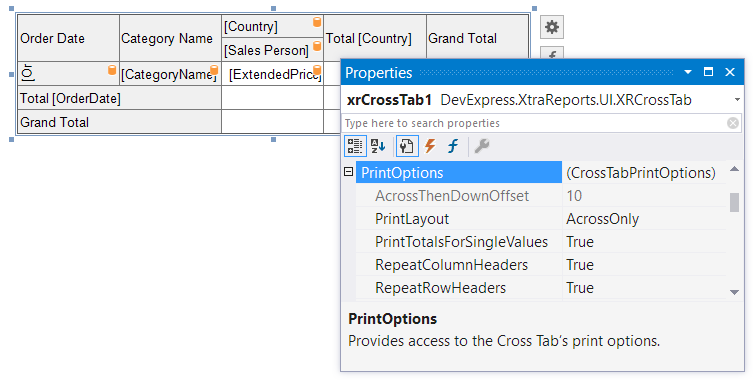Clear the property search box
Image resolution: width=754 pixels, height=381 pixels.
pos(732,123)
